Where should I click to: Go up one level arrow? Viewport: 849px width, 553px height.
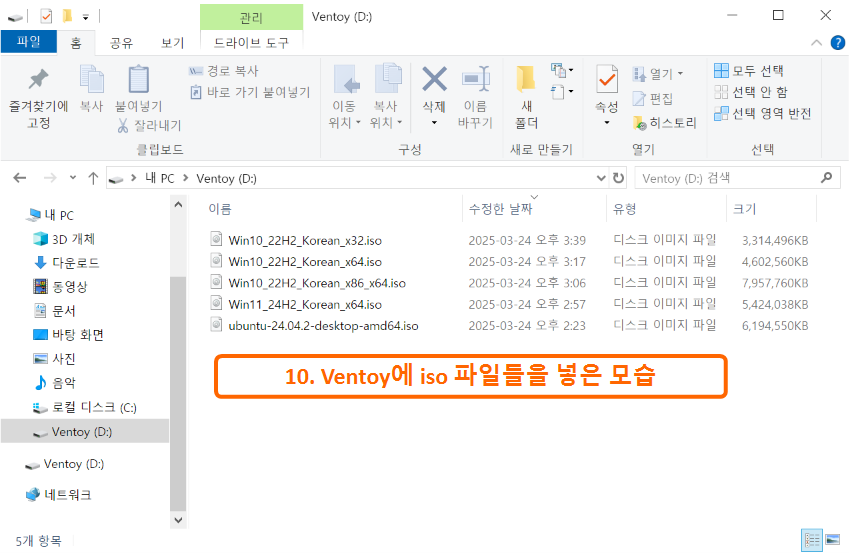93,178
